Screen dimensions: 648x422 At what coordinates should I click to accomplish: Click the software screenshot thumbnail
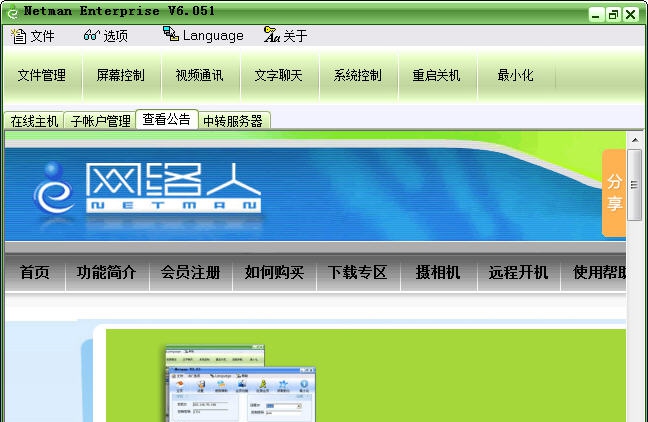(241, 383)
